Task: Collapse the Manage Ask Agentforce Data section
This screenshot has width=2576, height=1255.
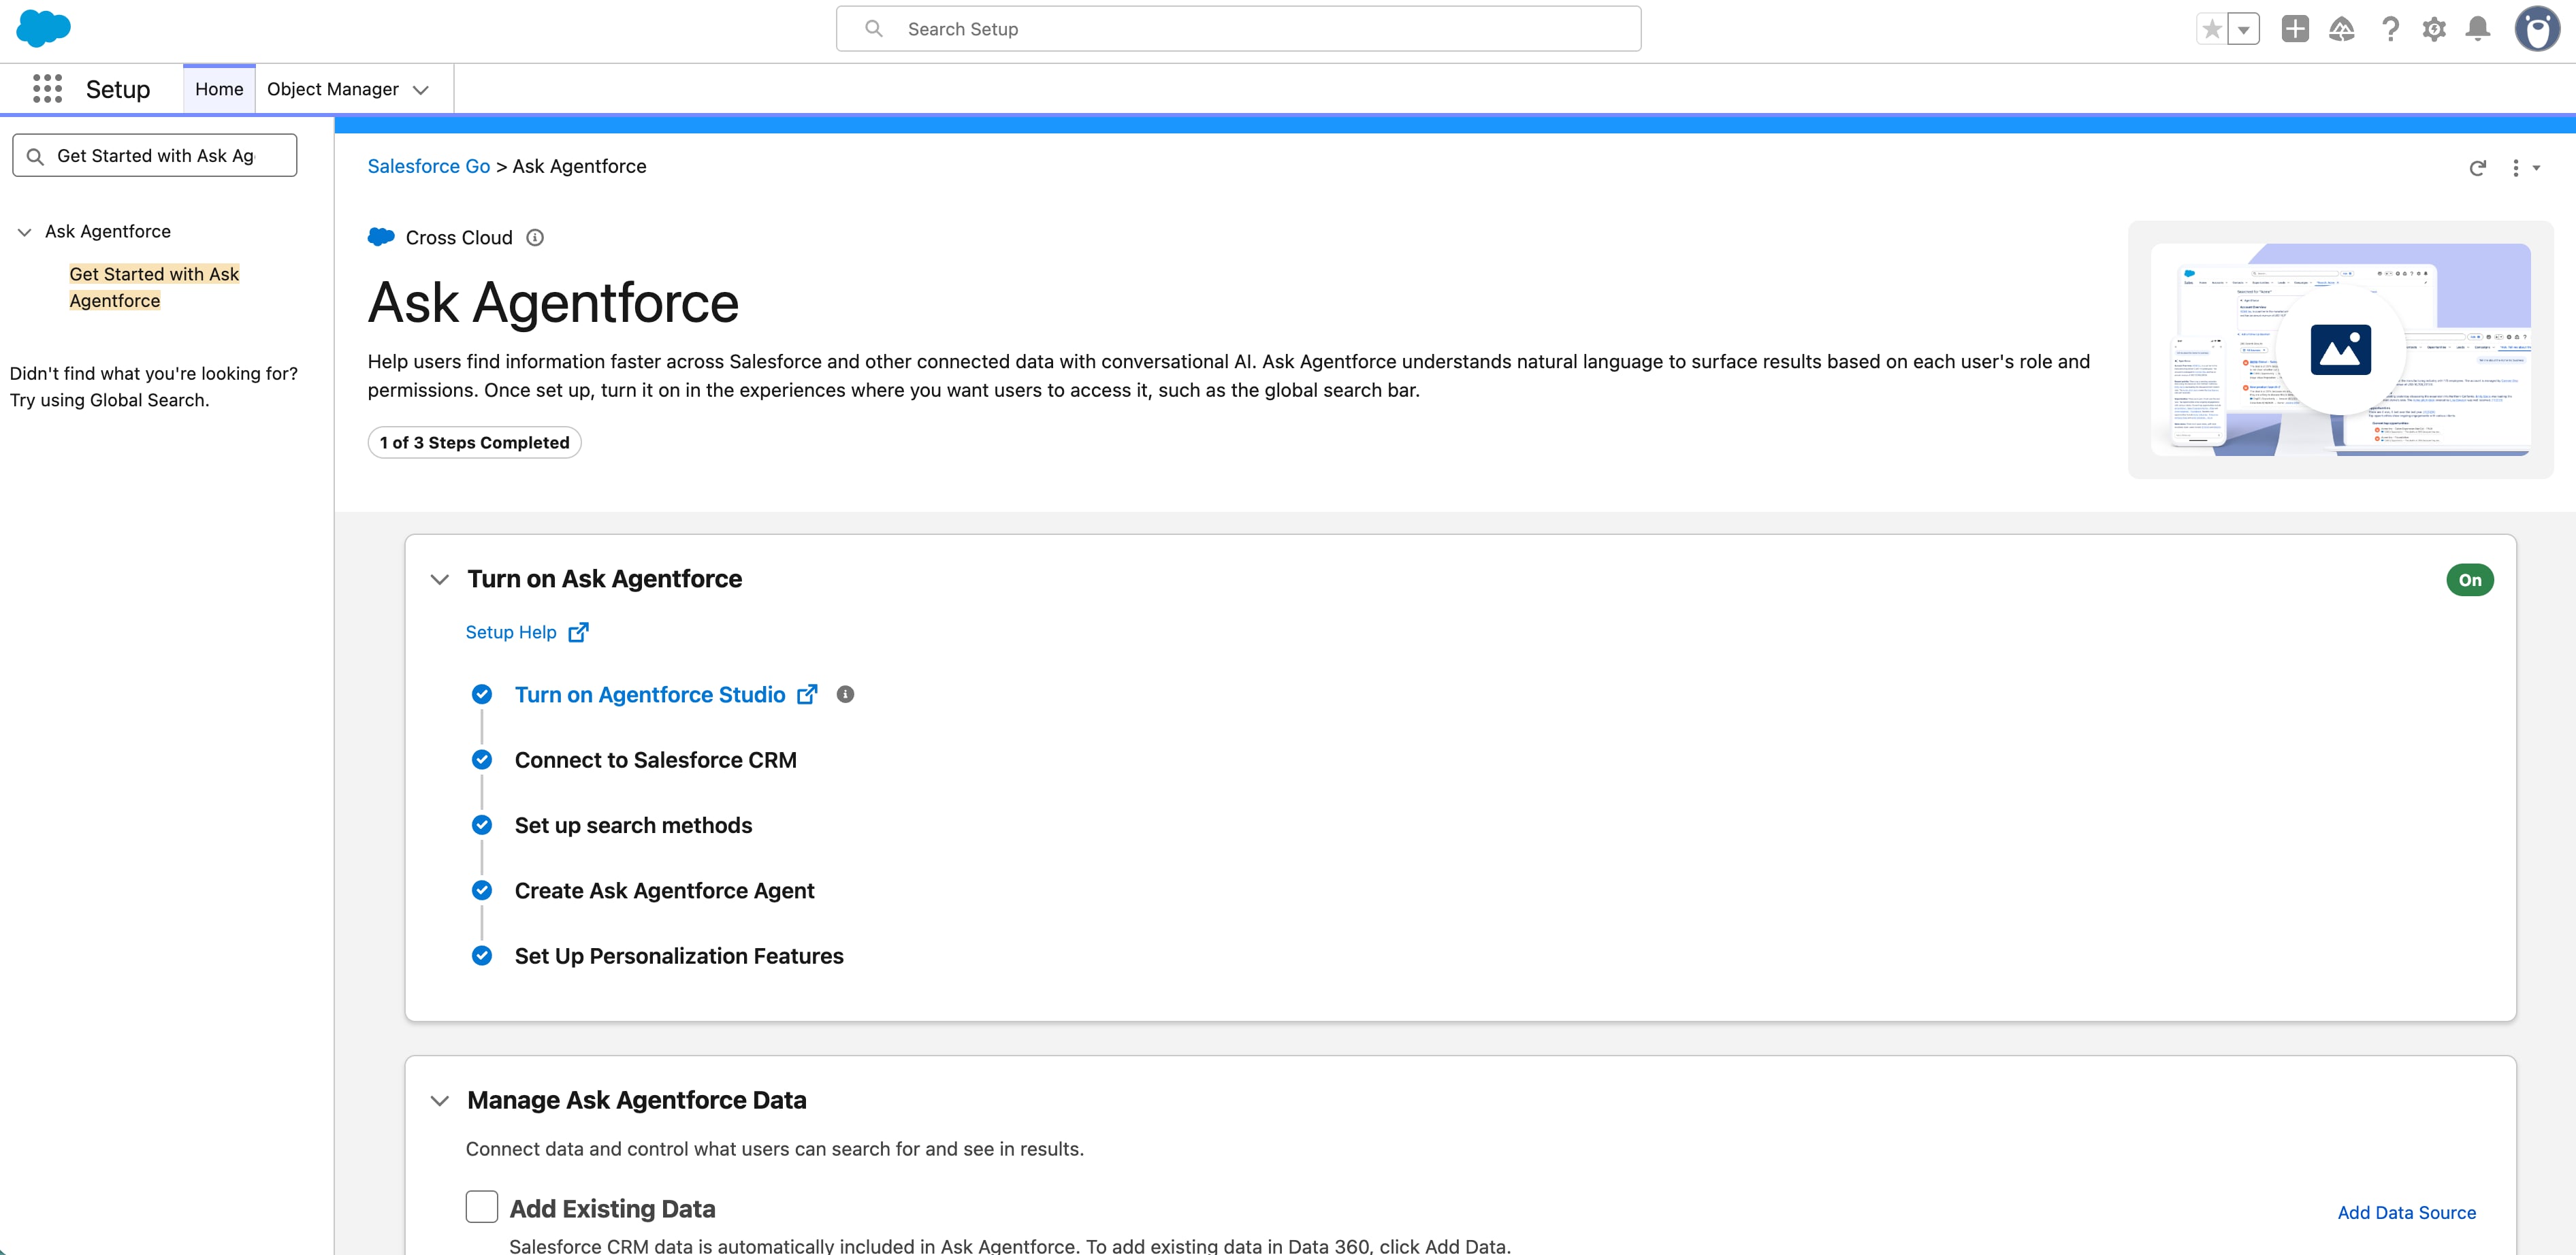Action: point(439,1101)
